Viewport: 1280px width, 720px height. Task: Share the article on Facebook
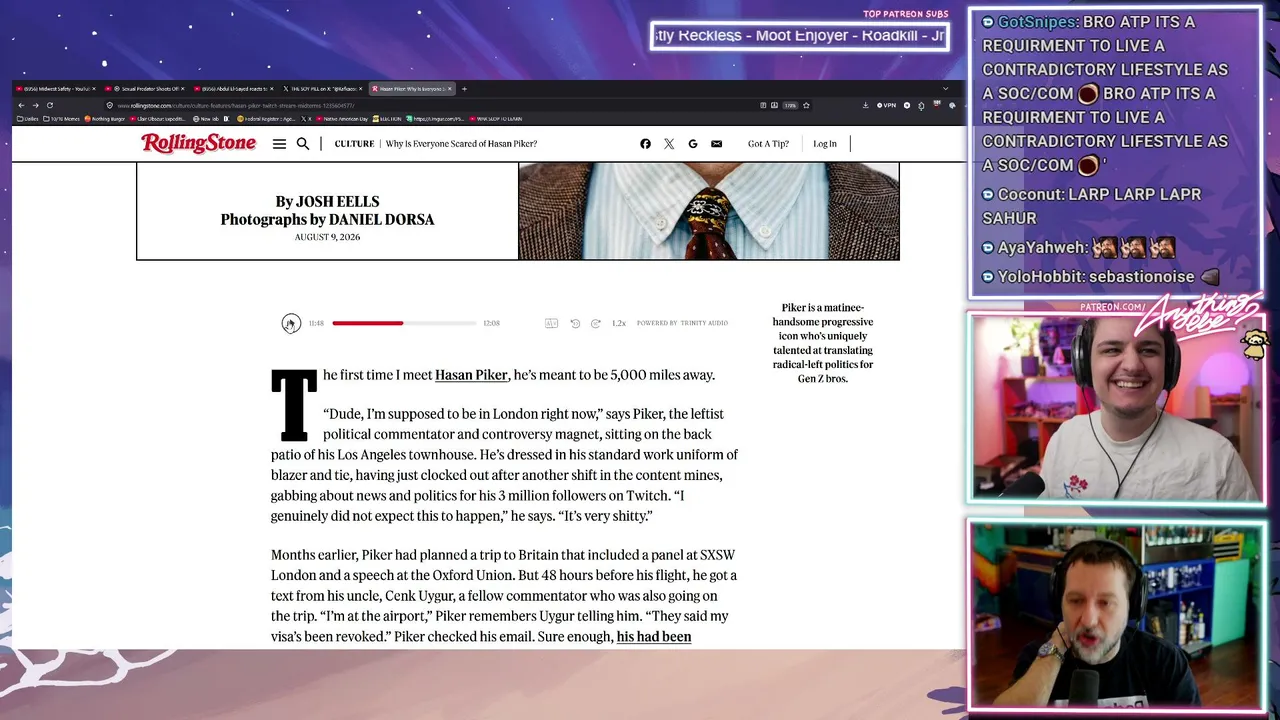645,144
